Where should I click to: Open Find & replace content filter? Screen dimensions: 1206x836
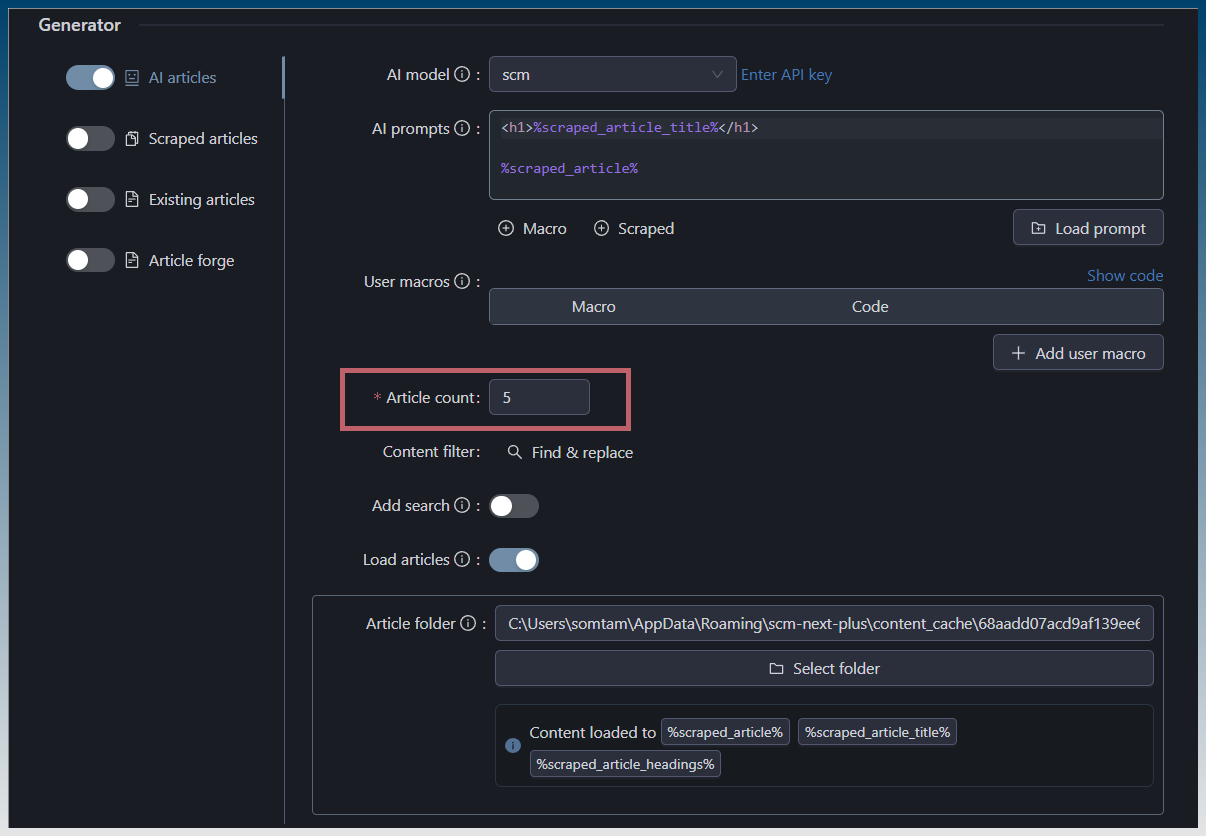tap(570, 453)
